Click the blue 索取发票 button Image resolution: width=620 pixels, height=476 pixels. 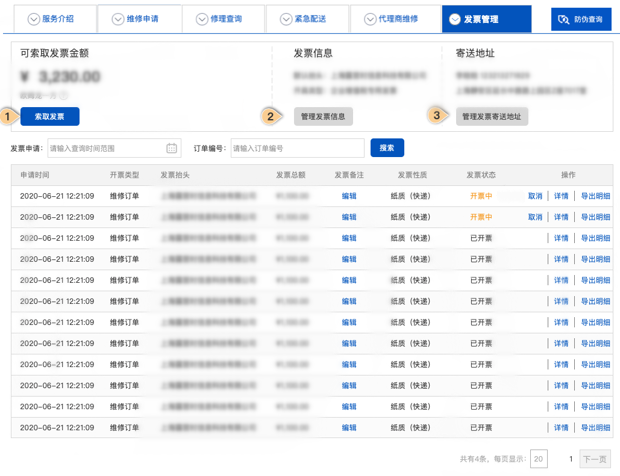(49, 116)
